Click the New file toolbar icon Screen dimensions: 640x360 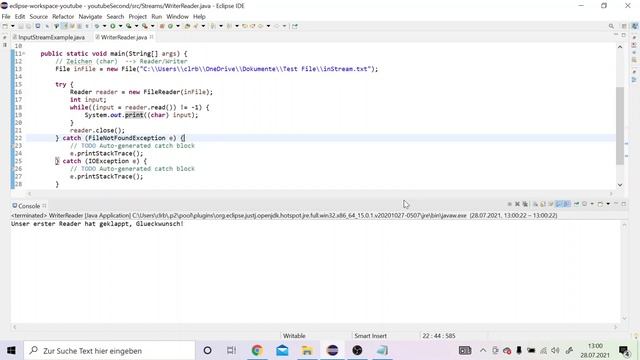point(4,26)
